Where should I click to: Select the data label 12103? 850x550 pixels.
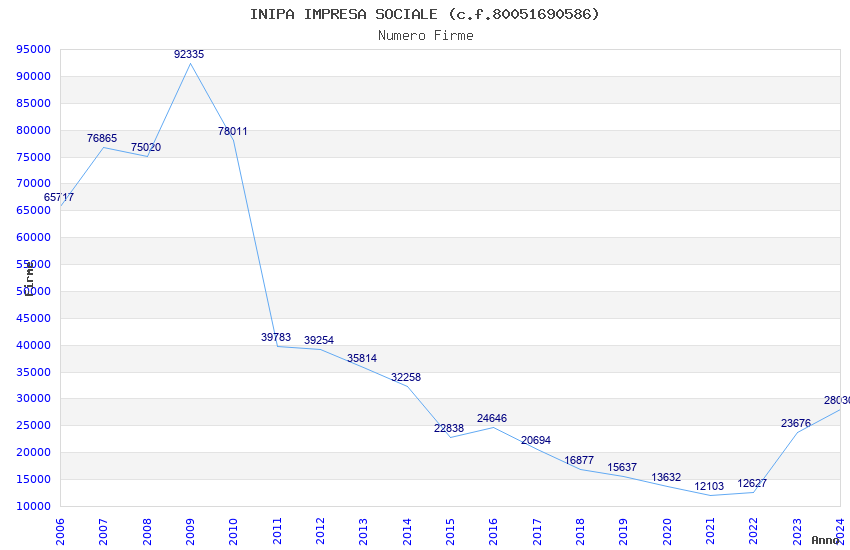[709, 486]
